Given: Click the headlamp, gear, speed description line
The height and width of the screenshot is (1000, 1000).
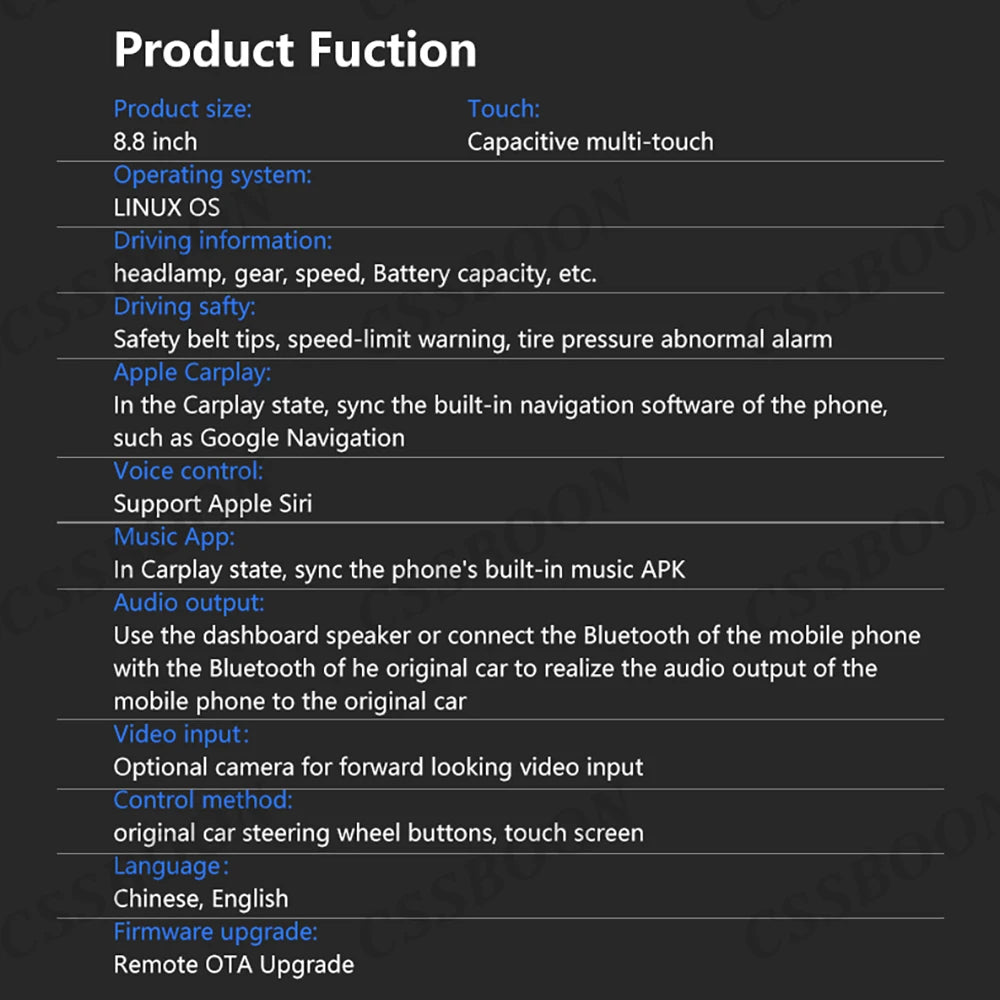Looking at the screenshot, I should [355, 274].
